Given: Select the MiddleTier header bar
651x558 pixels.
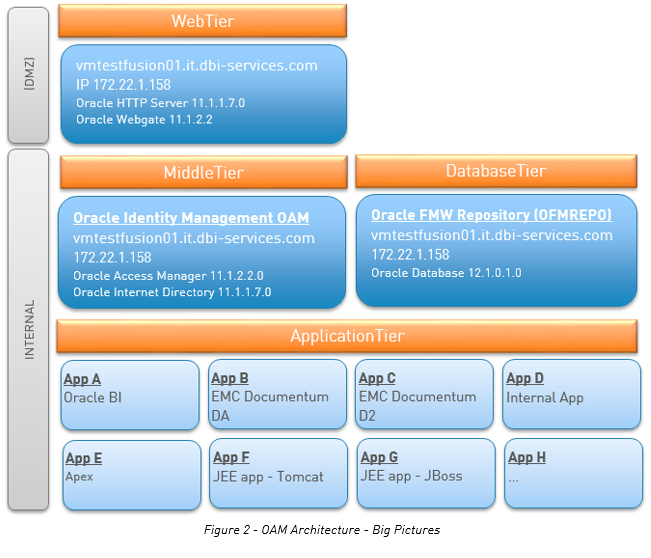Looking at the screenshot, I should click(203, 172).
